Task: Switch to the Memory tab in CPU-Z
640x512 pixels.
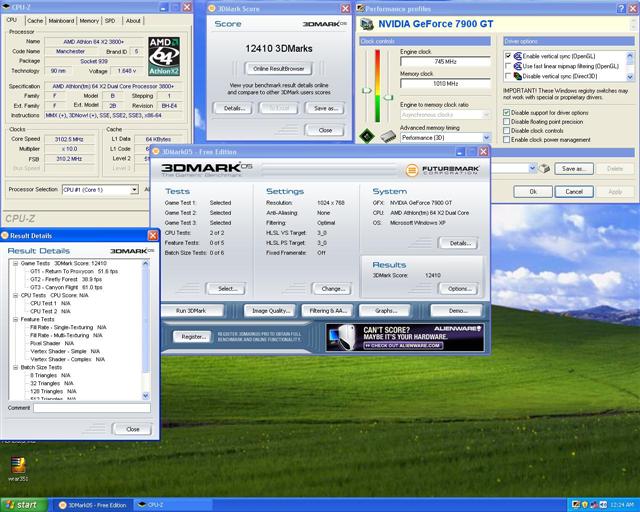Action: (89, 20)
